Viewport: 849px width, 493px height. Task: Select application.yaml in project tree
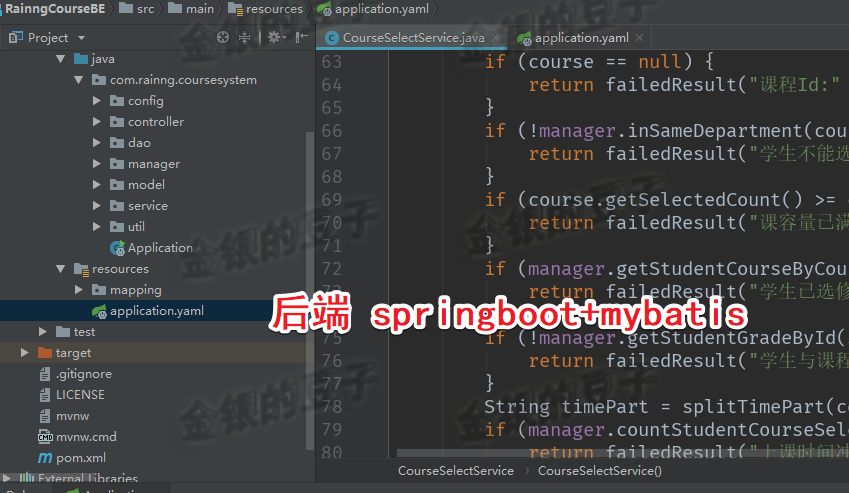[x=156, y=311]
